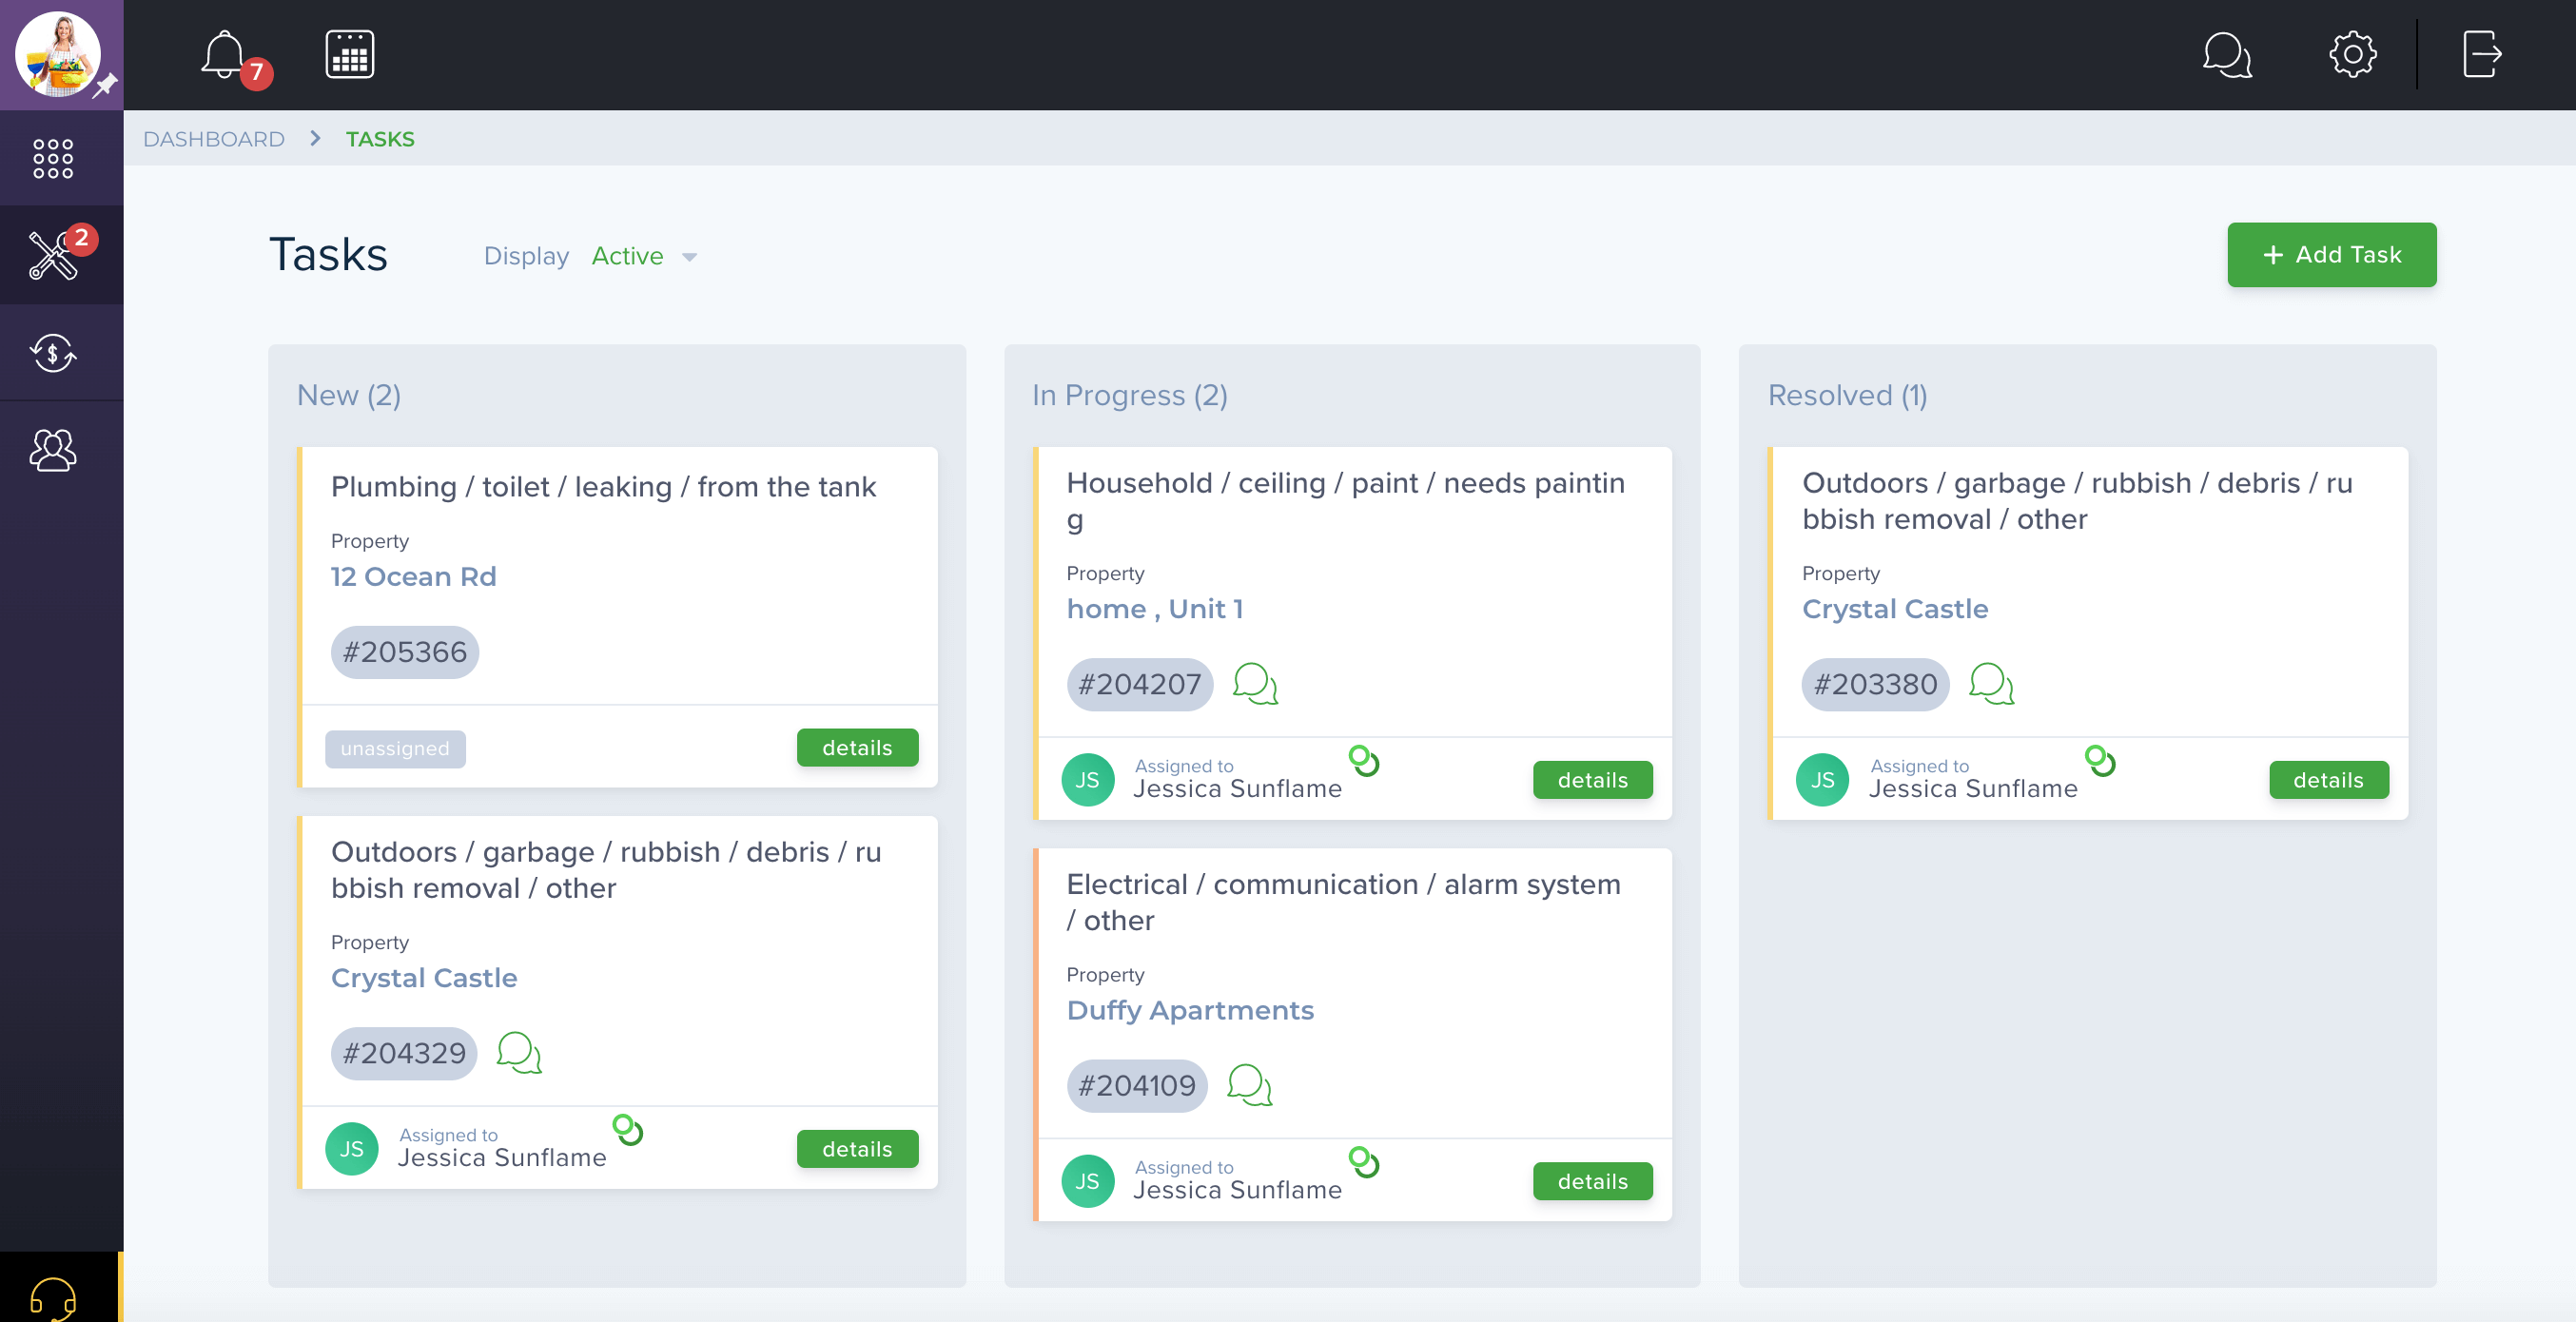Open details for Household ceiling task
This screenshot has height=1322, width=2576.
[1592, 780]
